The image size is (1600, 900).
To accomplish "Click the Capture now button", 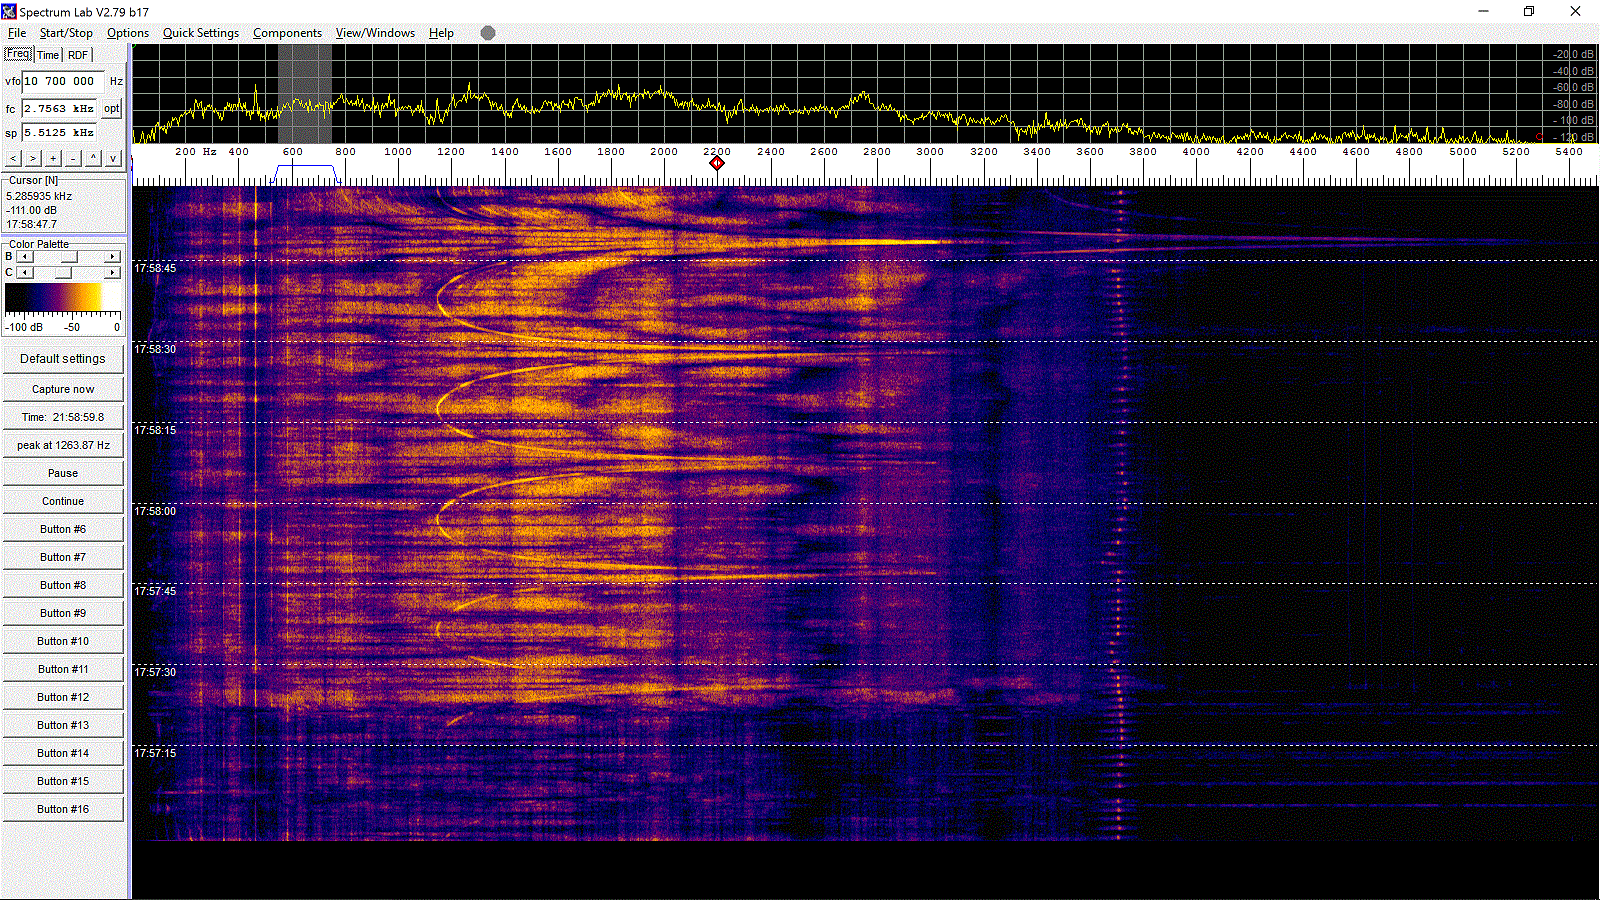I will click(63, 389).
